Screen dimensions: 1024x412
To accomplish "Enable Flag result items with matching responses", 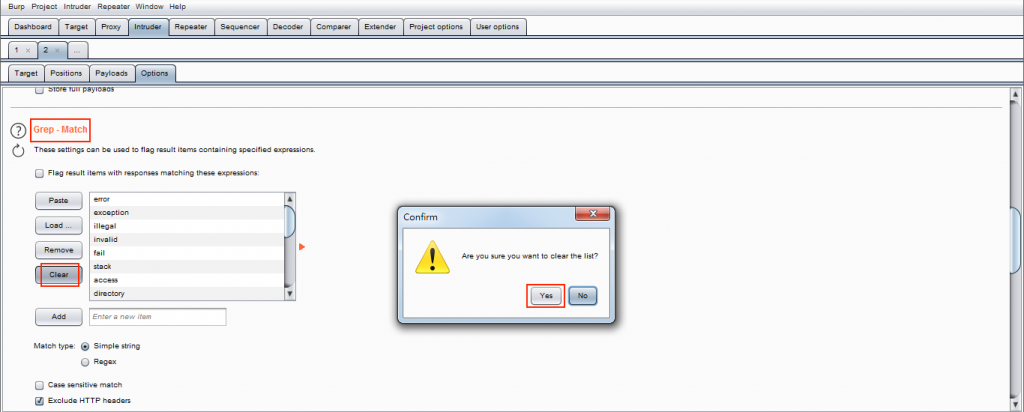I will 39,174.
